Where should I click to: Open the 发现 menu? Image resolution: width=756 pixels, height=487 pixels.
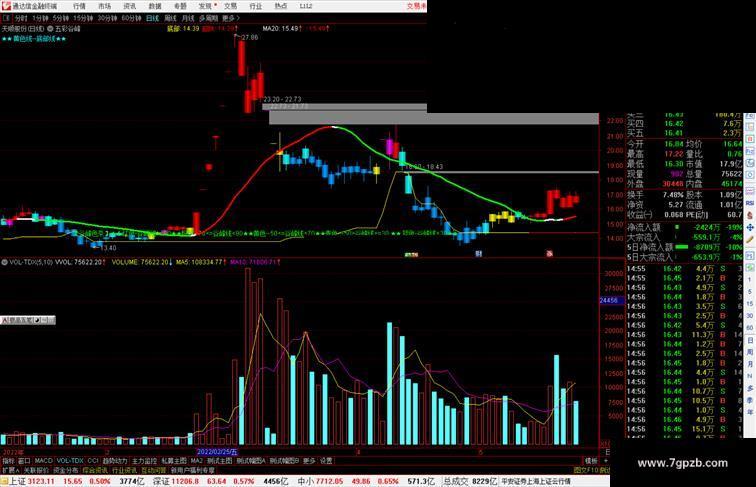pyautogui.click(x=205, y=6)
